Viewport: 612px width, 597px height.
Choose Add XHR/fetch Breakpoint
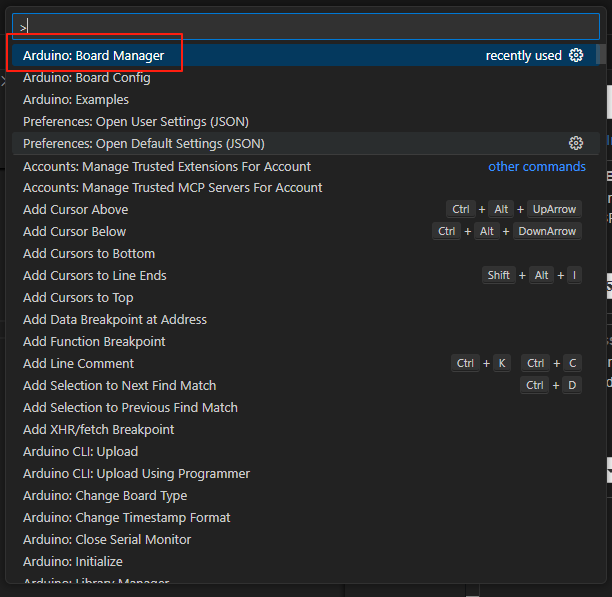click(x=306, y=429)
